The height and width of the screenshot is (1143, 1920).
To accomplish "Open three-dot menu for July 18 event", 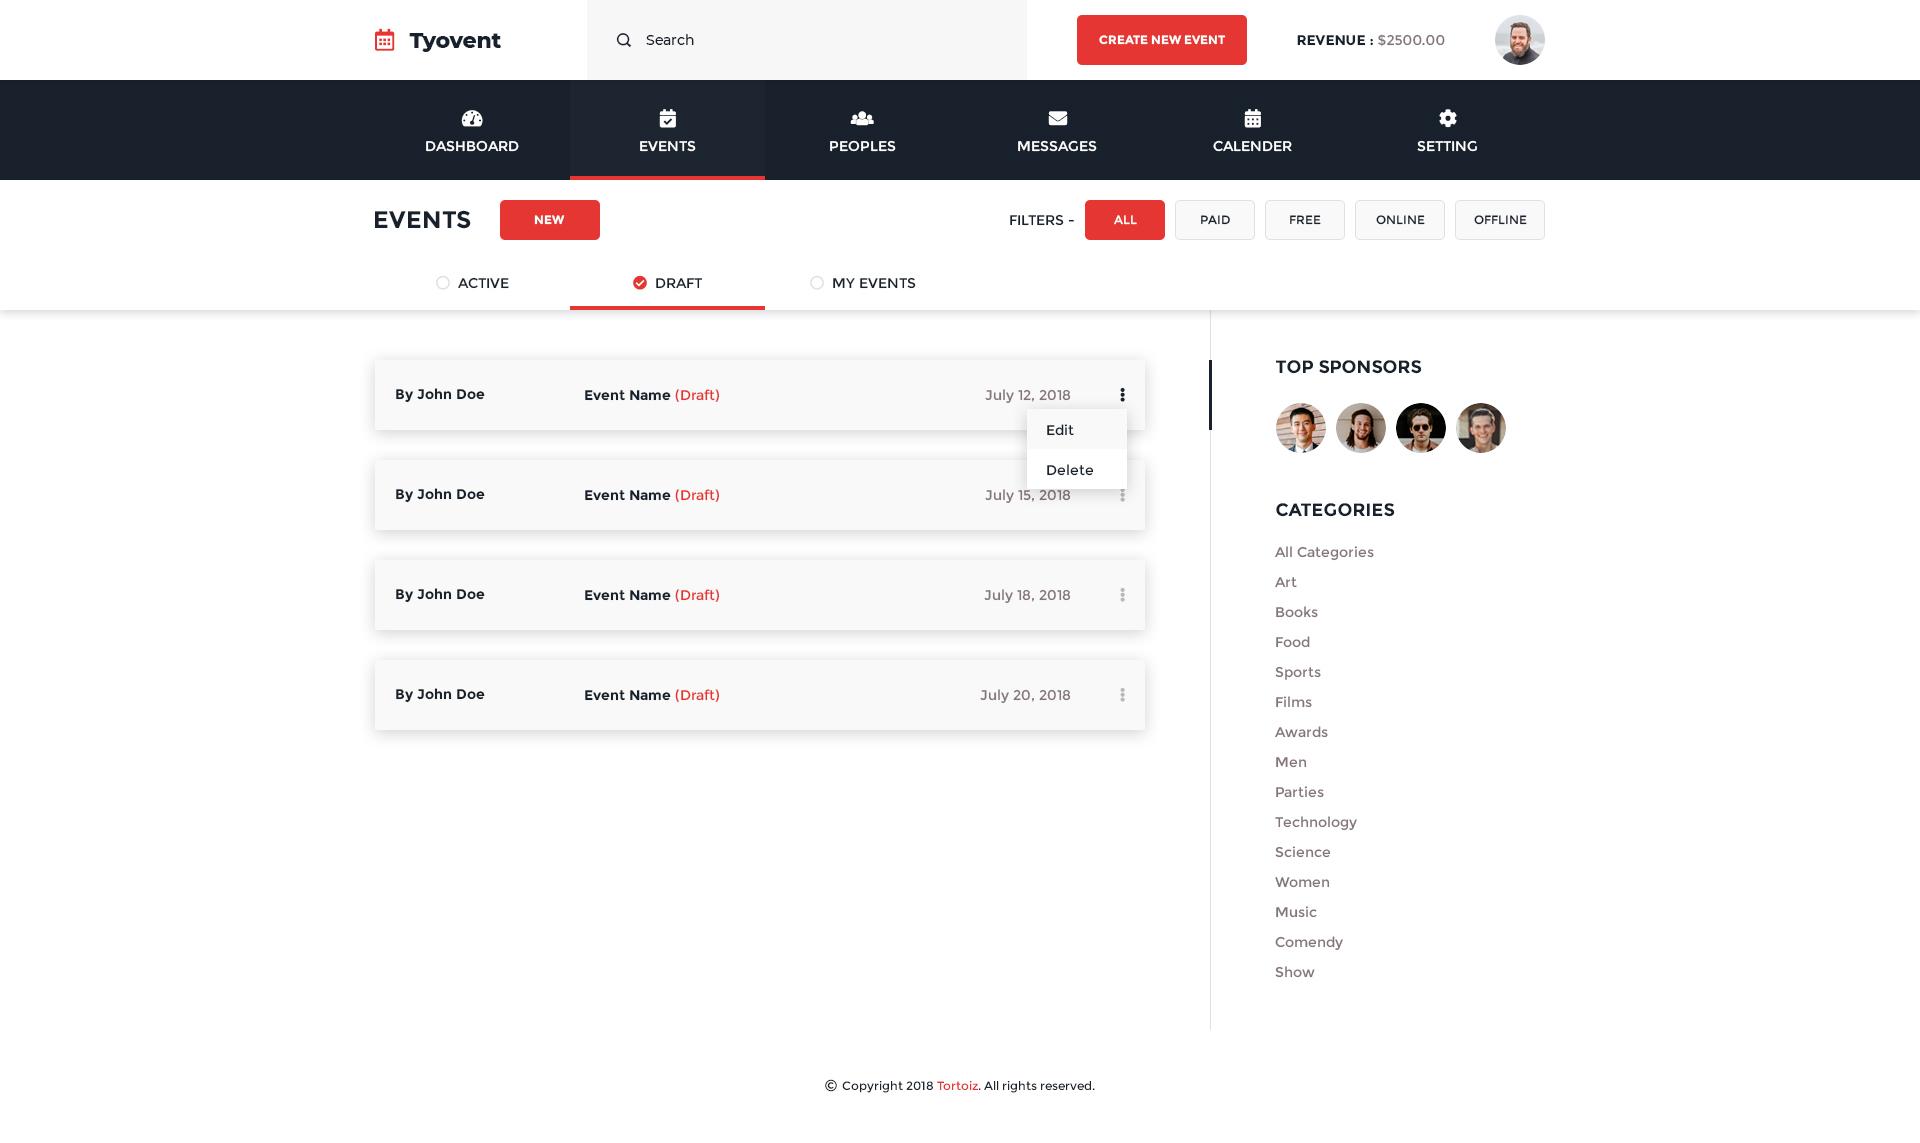I will [1122, 595].
